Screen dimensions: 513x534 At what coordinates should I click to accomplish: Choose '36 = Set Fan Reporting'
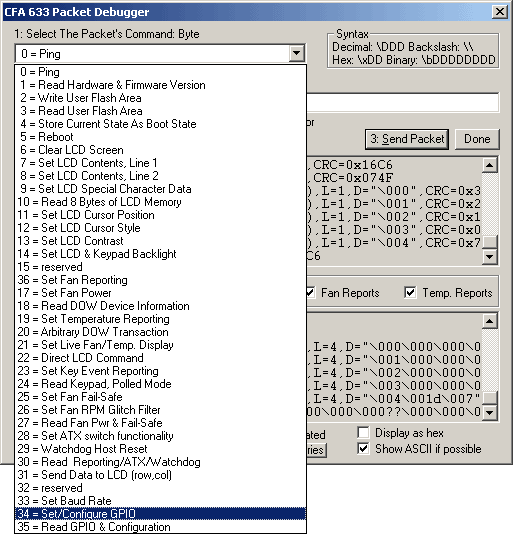pos(160,280)
